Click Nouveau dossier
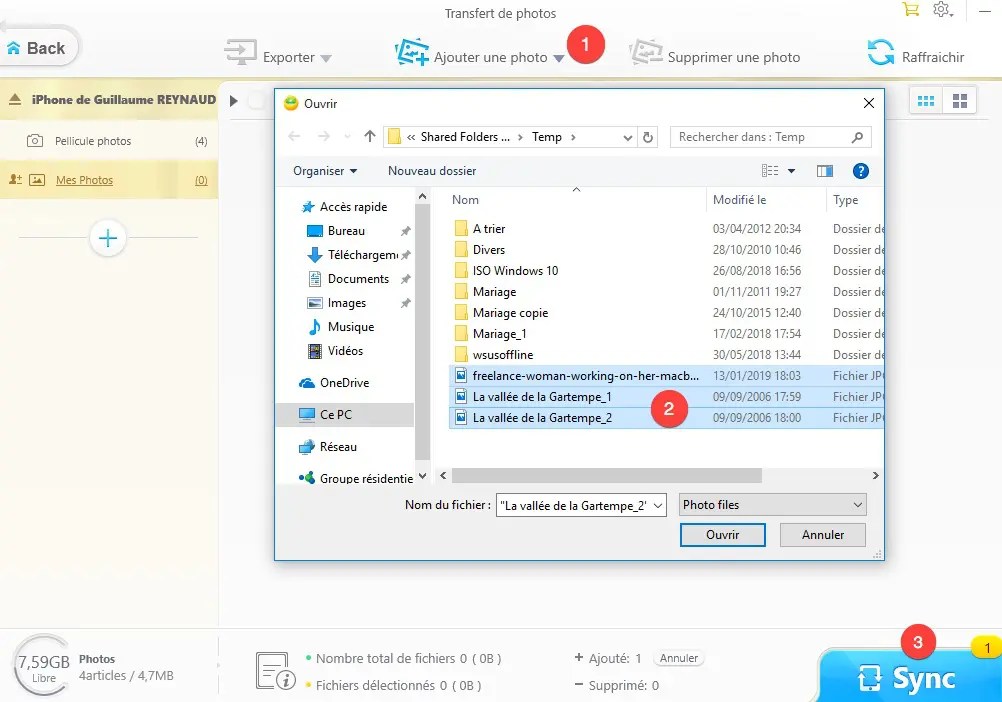The width and height of the screenshot is (1002, 702). tap(432, 171)
